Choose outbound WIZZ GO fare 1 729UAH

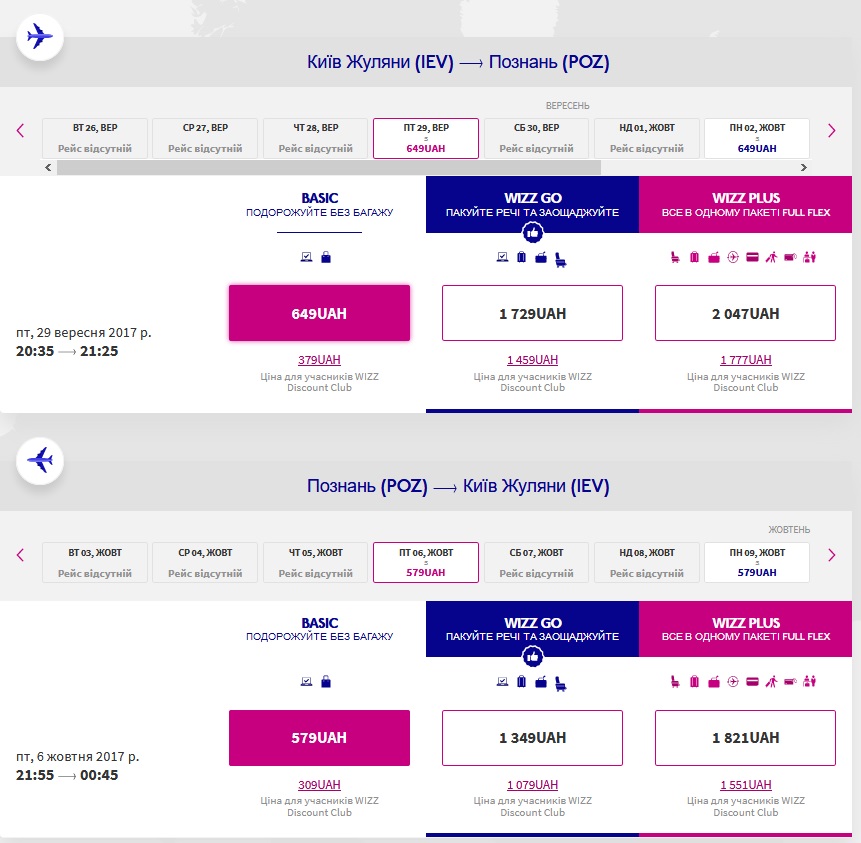point(532,313)
